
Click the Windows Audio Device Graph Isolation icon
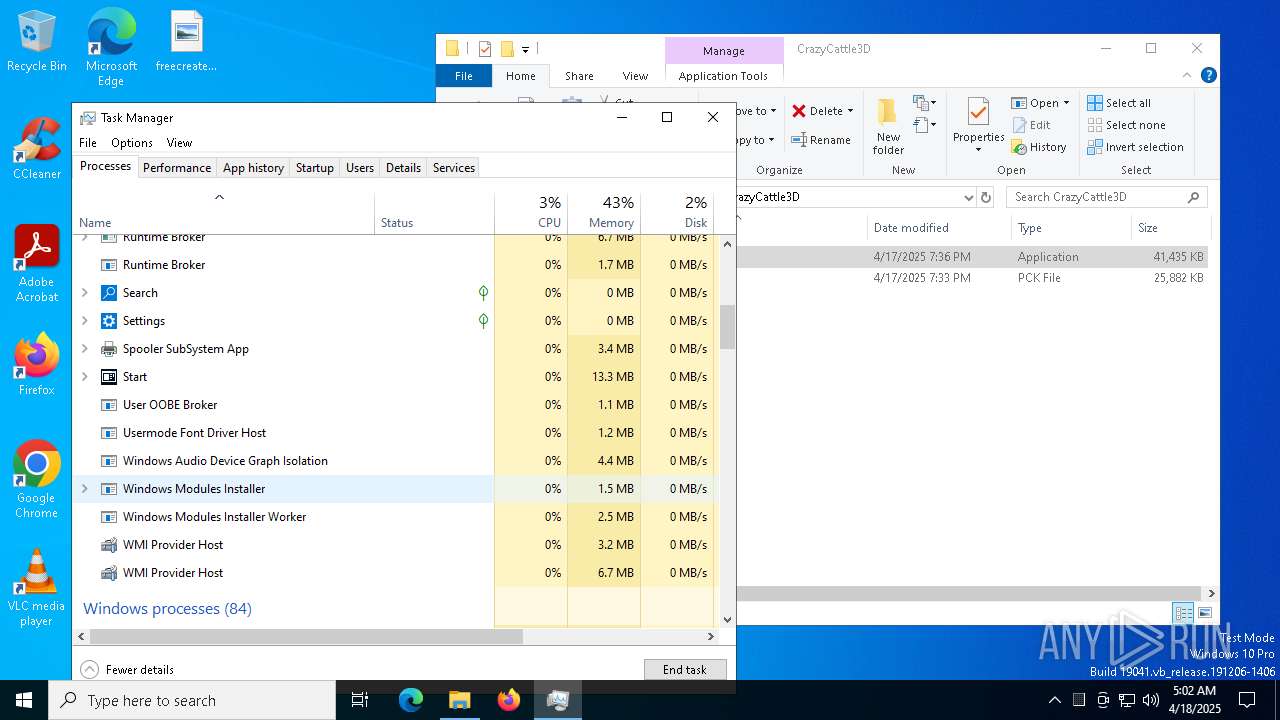click(x=109, y=461)
